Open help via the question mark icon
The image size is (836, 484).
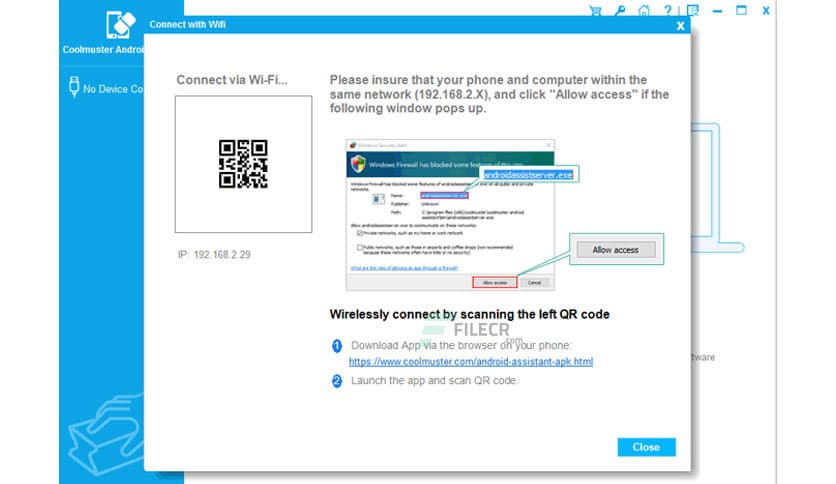[x=668, y=11]
